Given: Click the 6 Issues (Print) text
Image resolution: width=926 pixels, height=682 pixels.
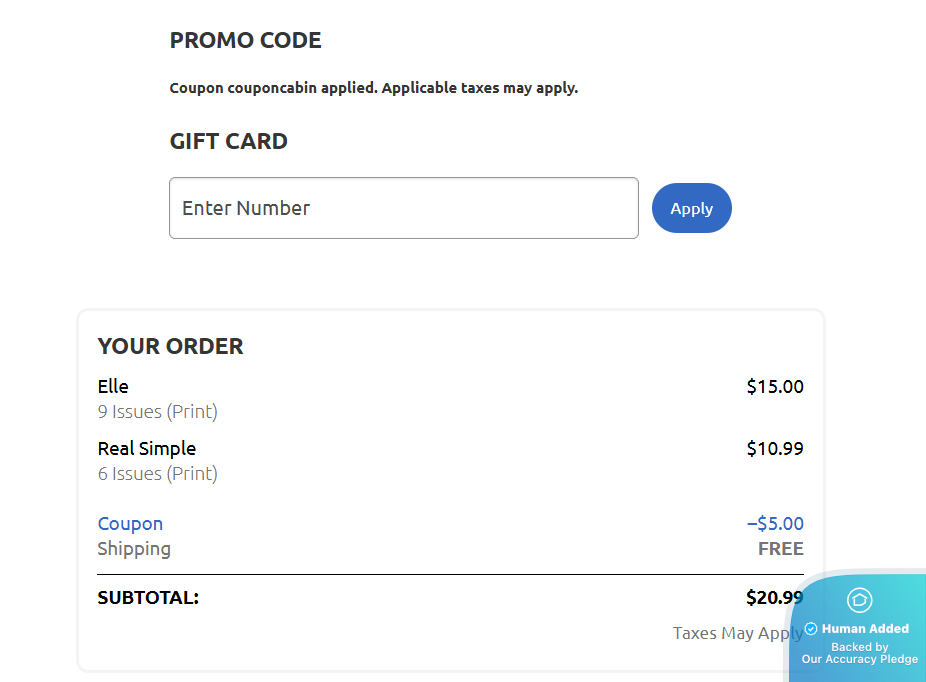Looking at the screenshot, I should (x=157, y=473).
